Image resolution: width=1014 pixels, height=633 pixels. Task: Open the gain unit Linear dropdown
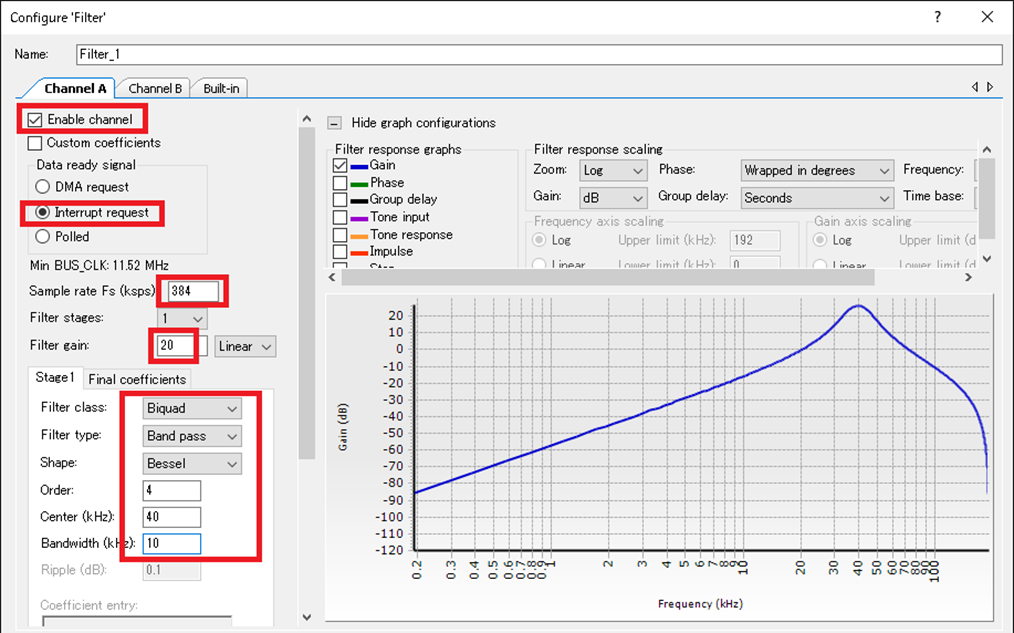pyautogui.click(x=245, y=347)
